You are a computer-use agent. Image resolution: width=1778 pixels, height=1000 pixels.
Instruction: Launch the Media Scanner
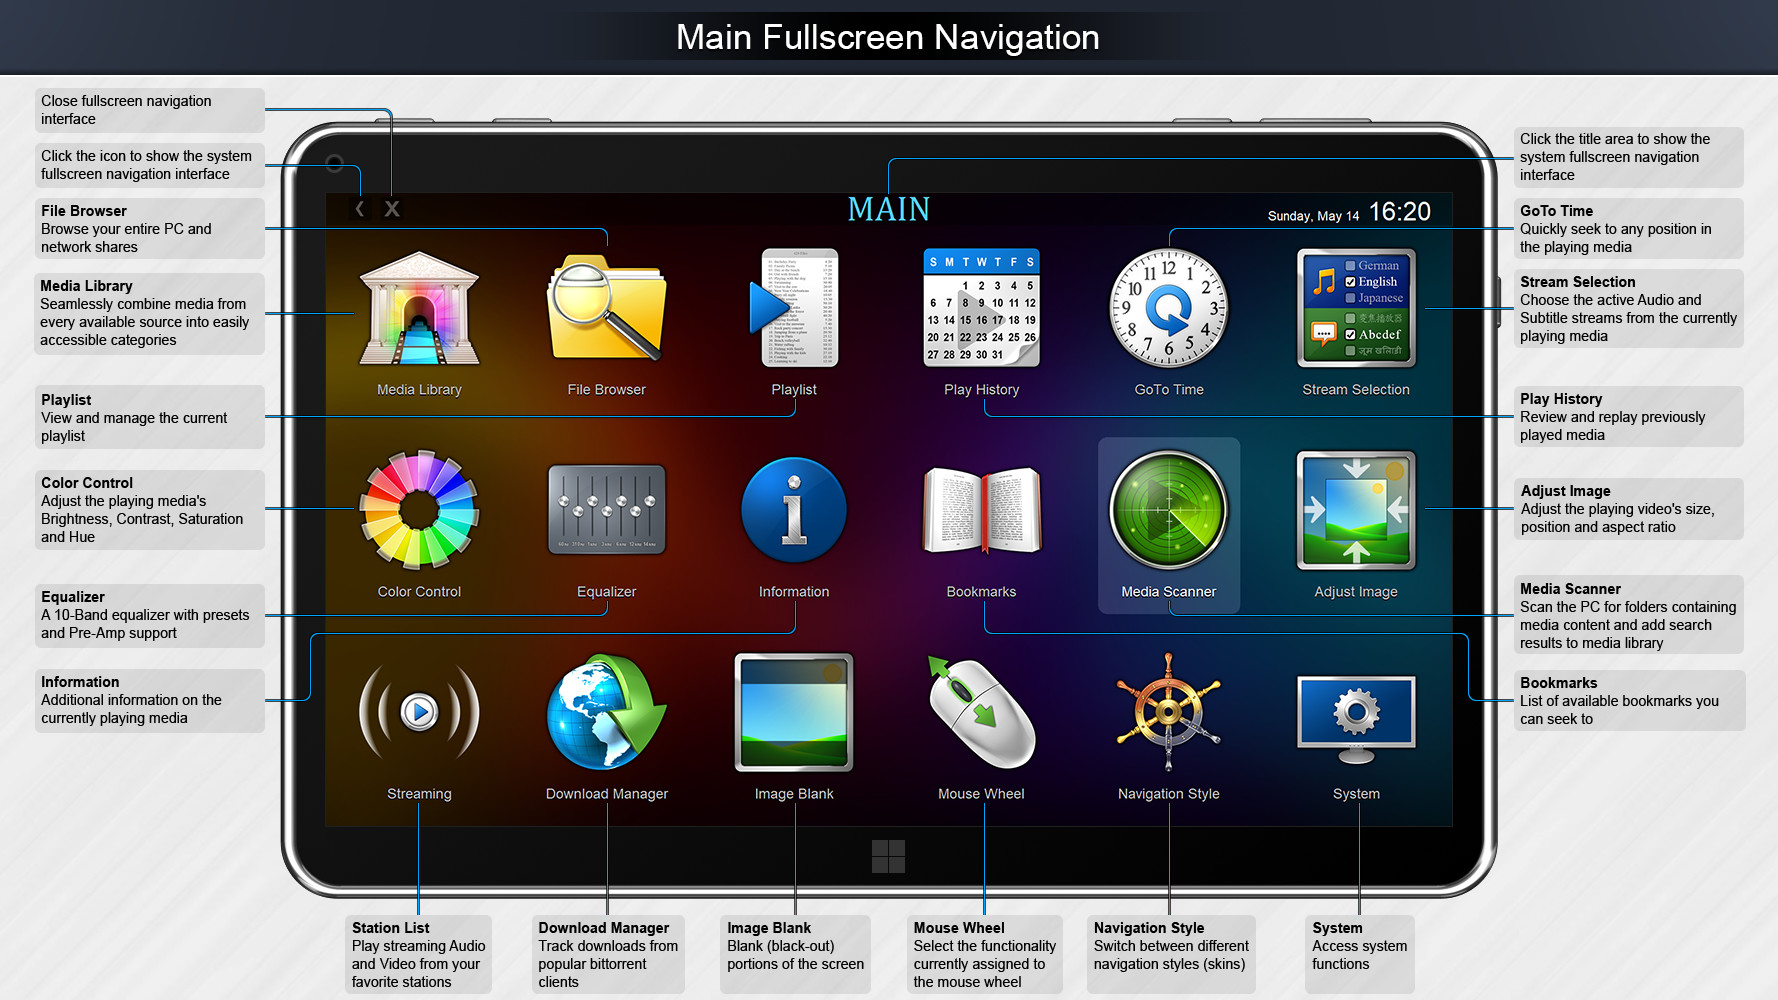1168,512
